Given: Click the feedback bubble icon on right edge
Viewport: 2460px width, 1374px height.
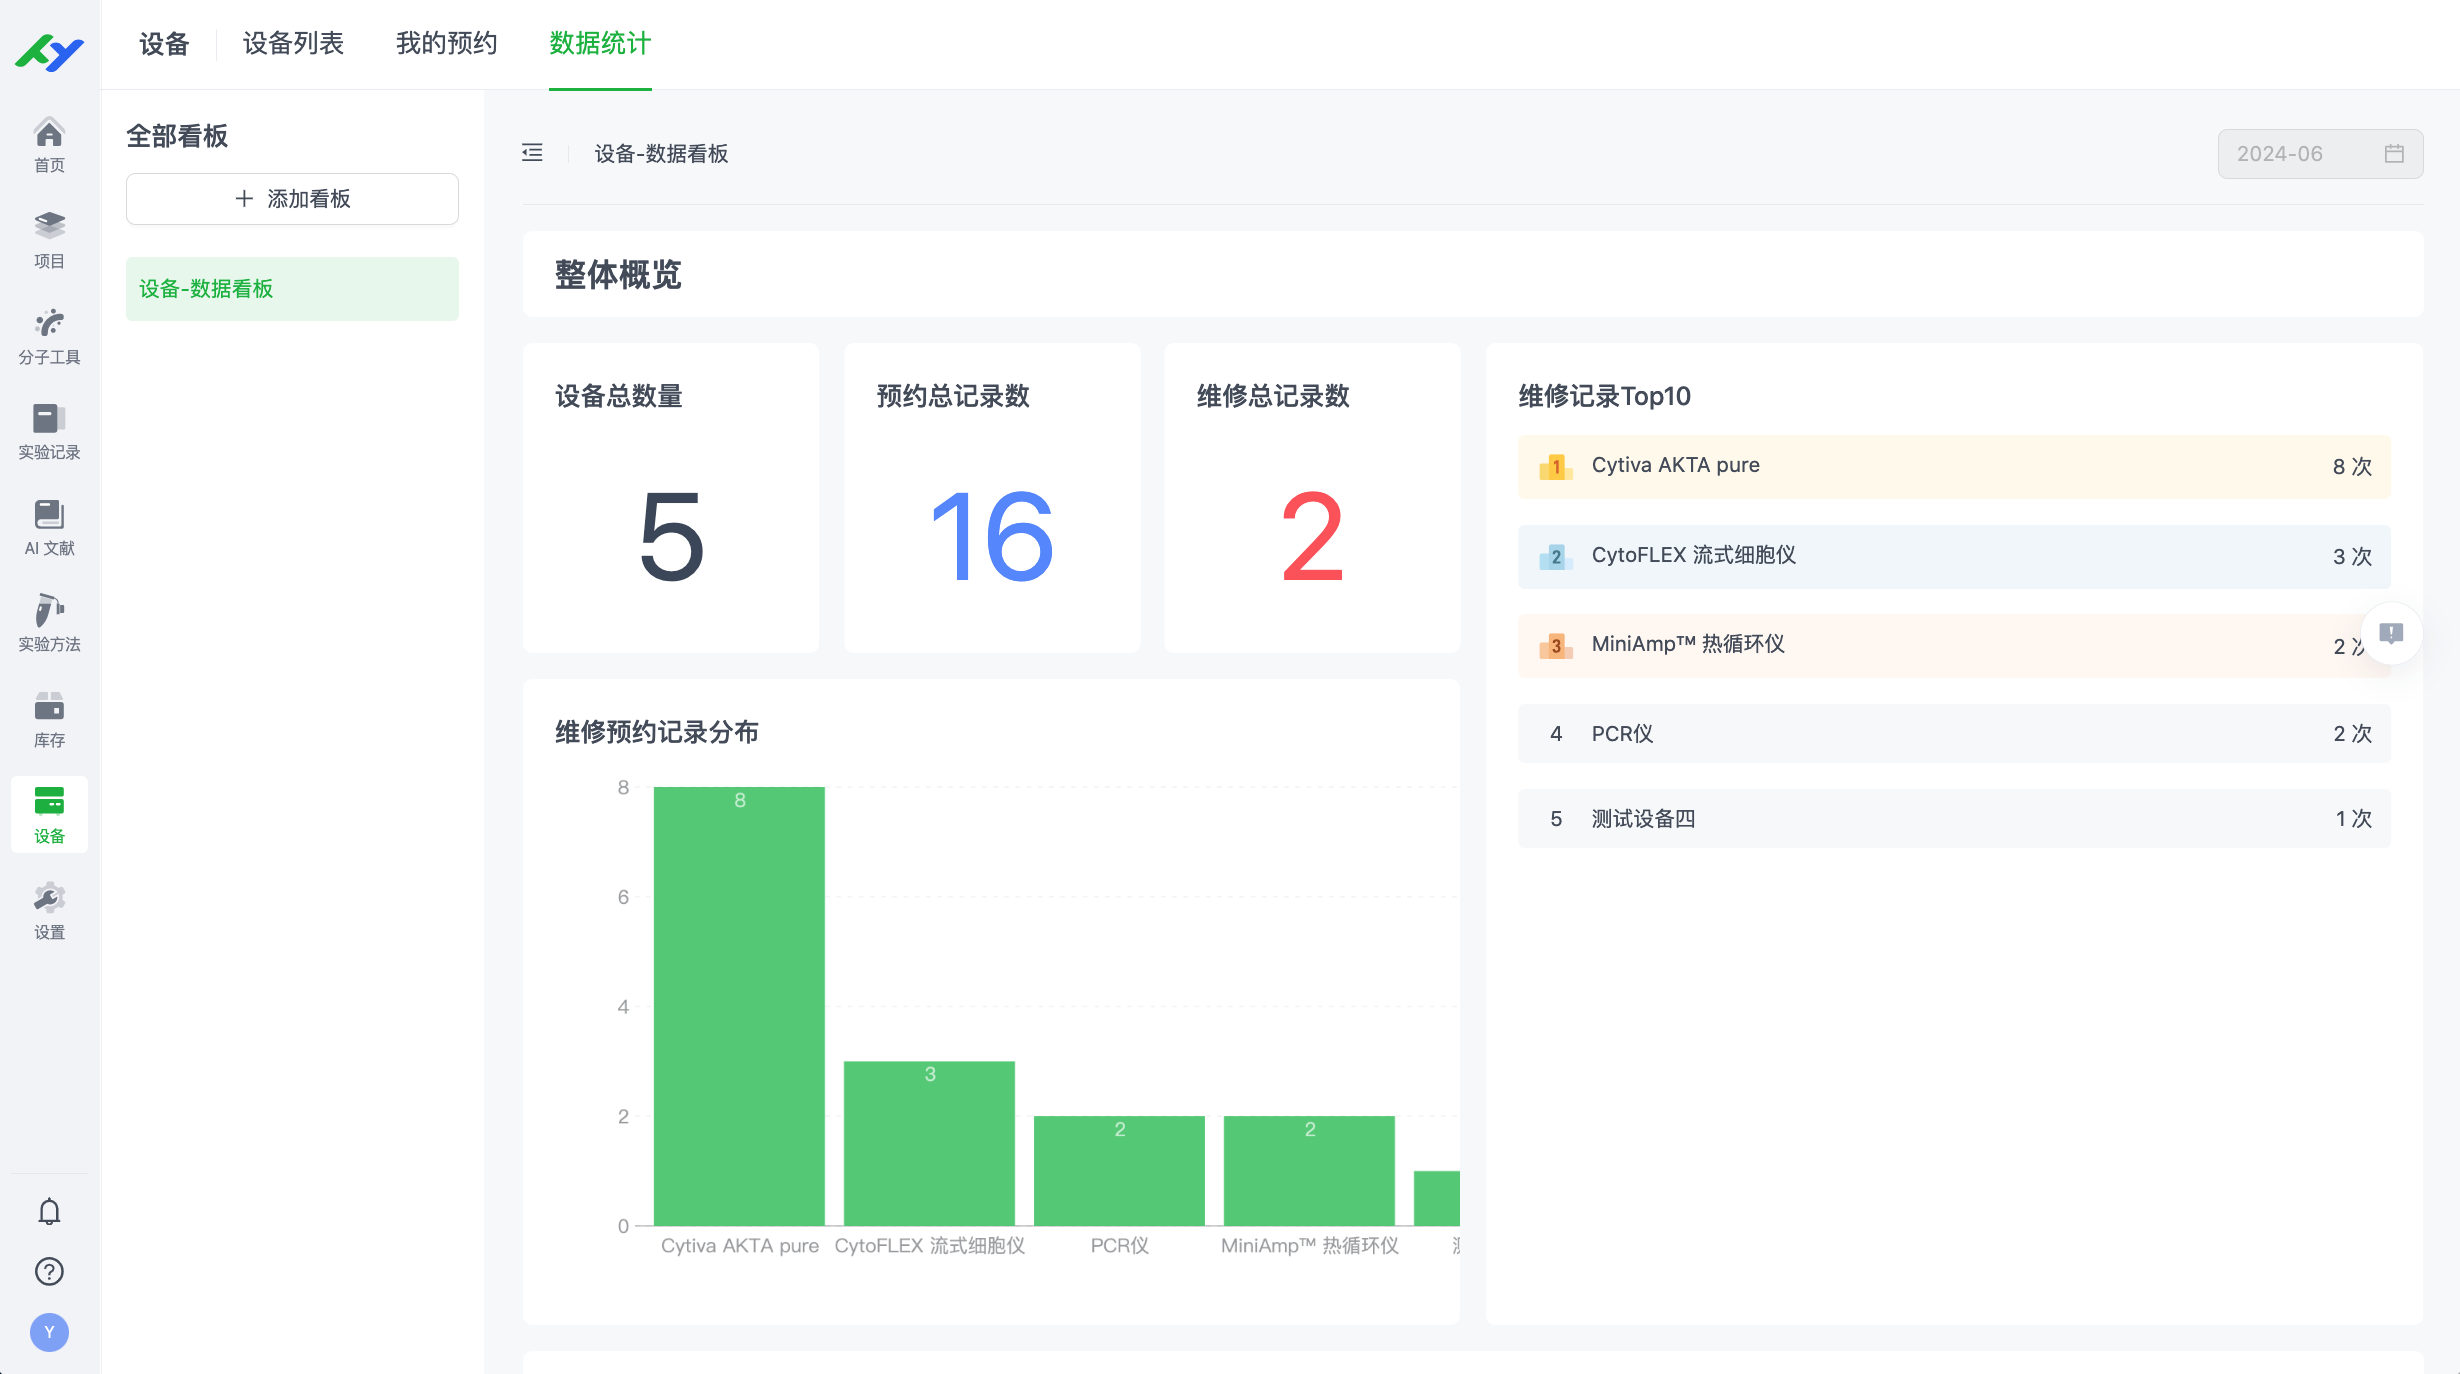Looking at the screenshot, I should coord(2392,633).
